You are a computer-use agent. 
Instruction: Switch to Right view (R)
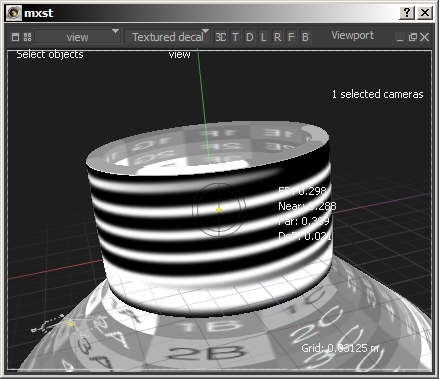[x=277, y=37]
